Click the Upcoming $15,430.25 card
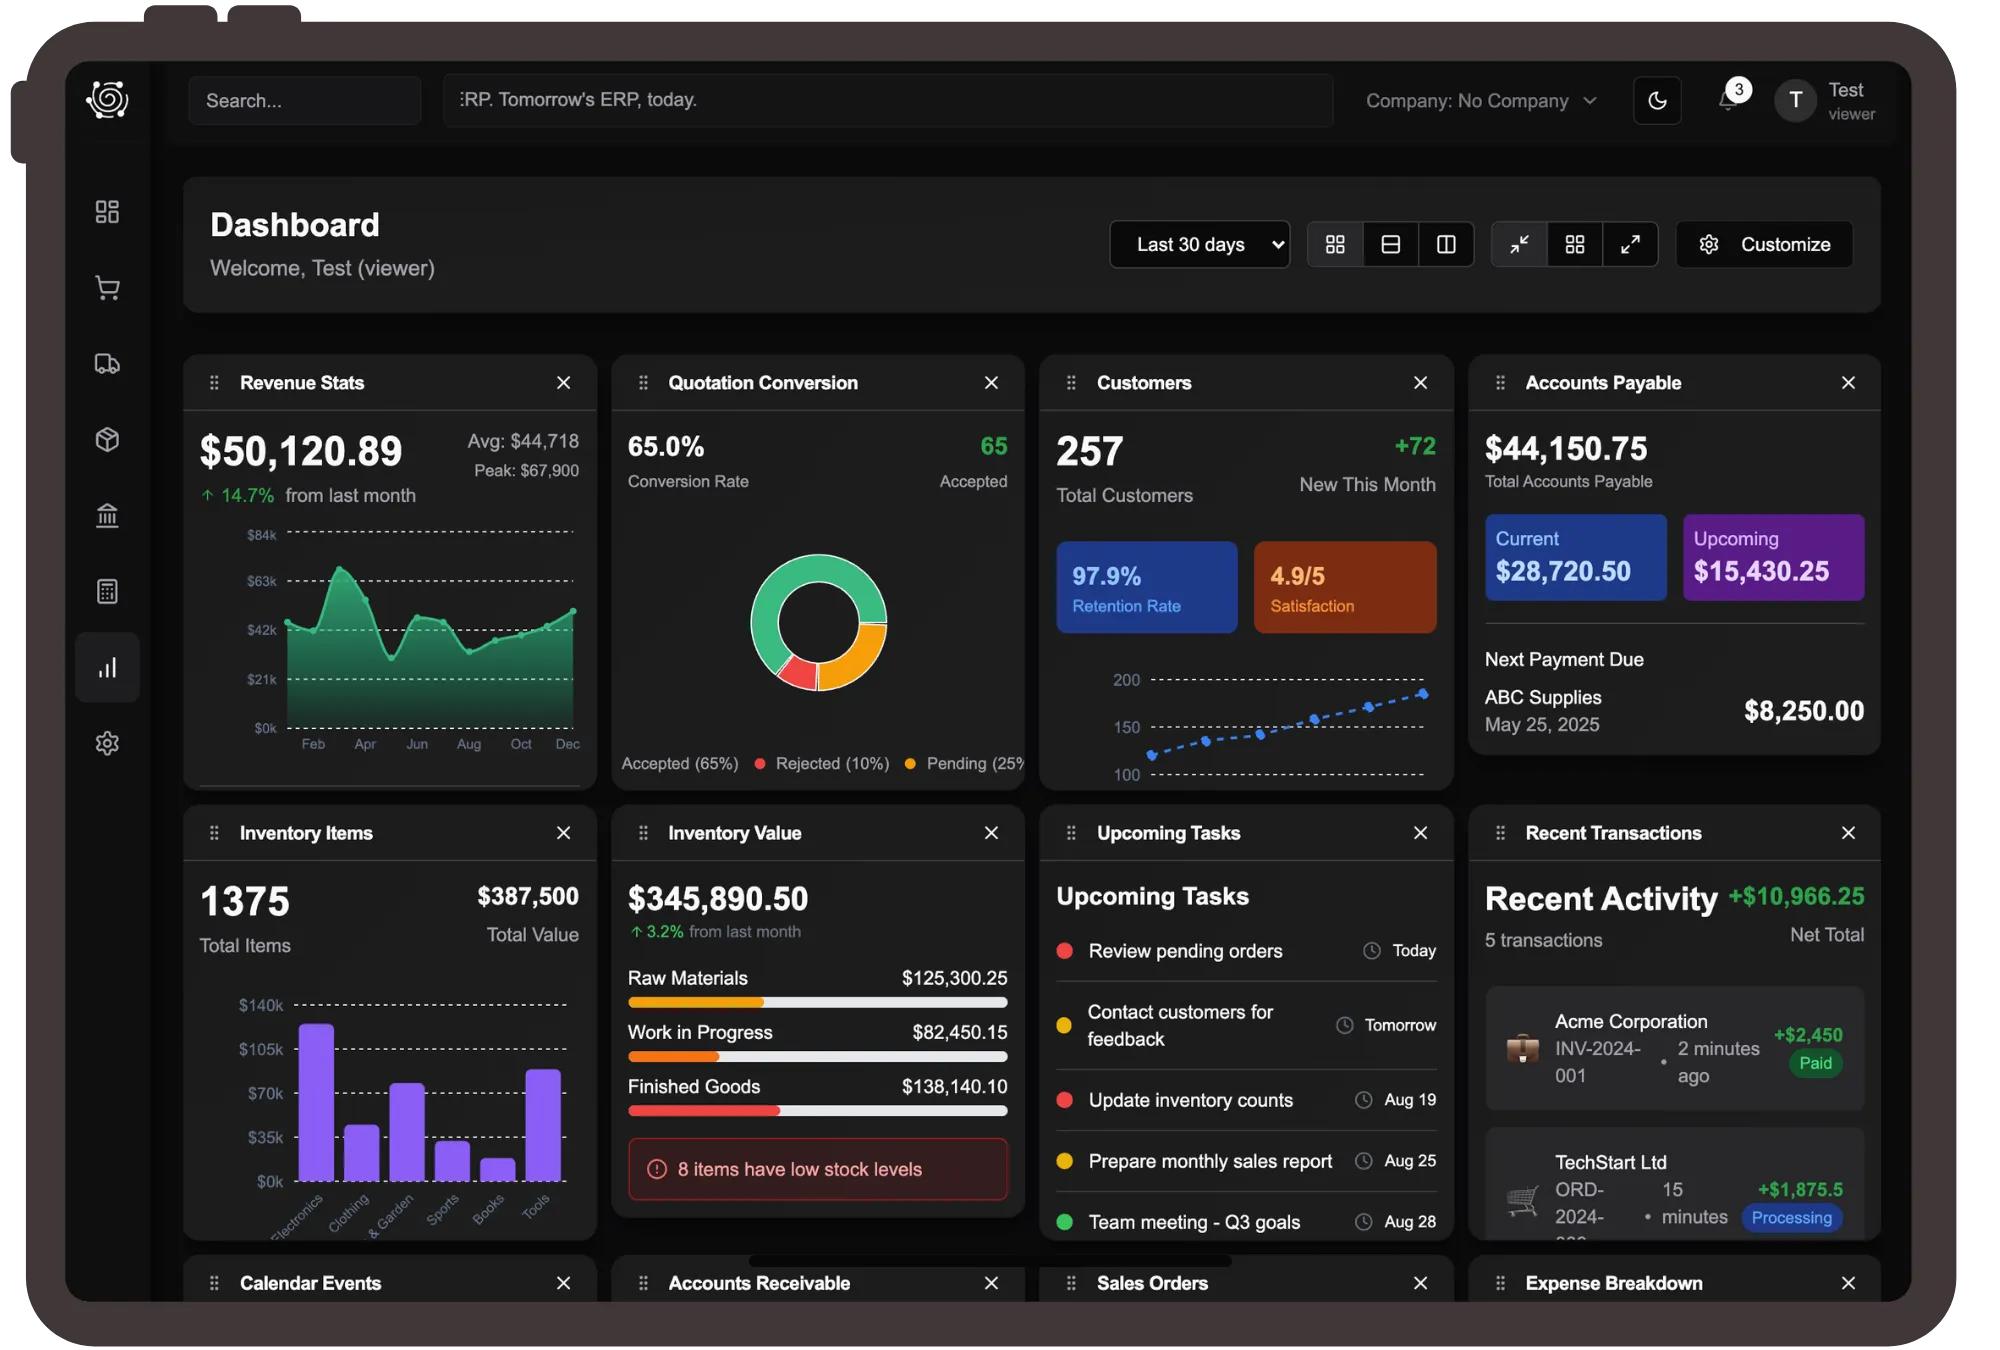 pos(1774,557)
